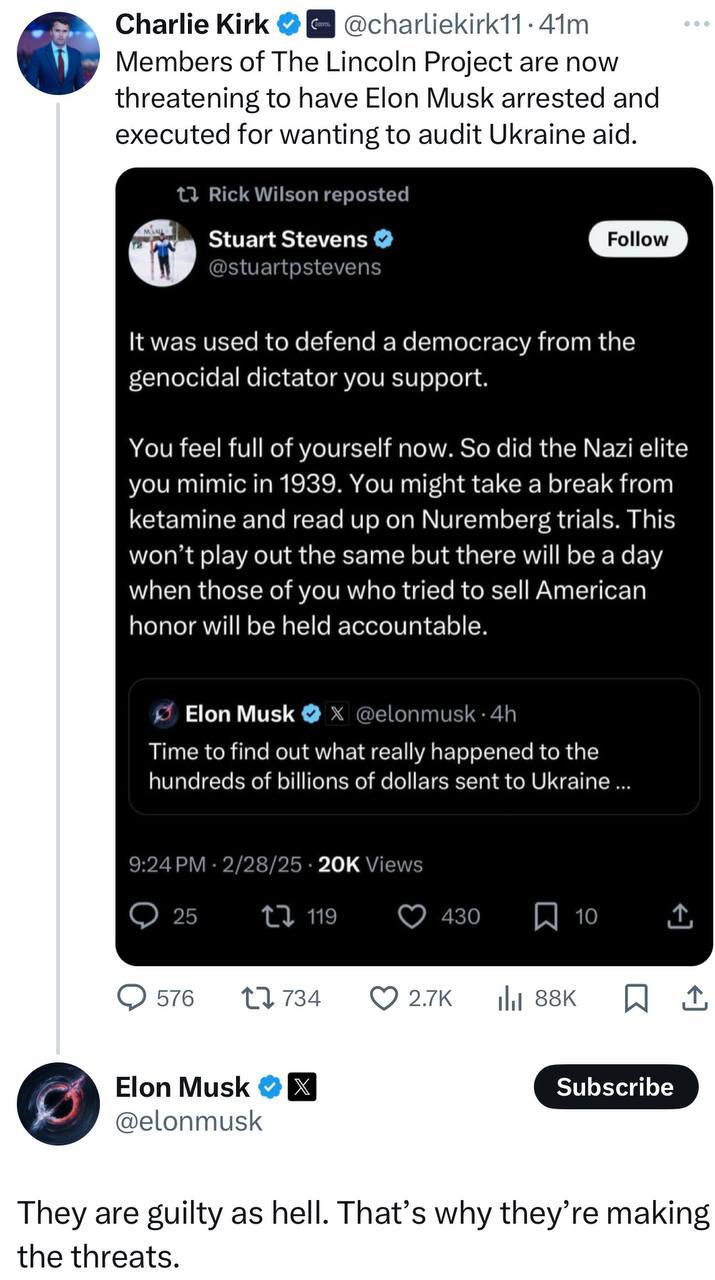Bookmark Charlie Kirk's post

click(x=636, y=998)
